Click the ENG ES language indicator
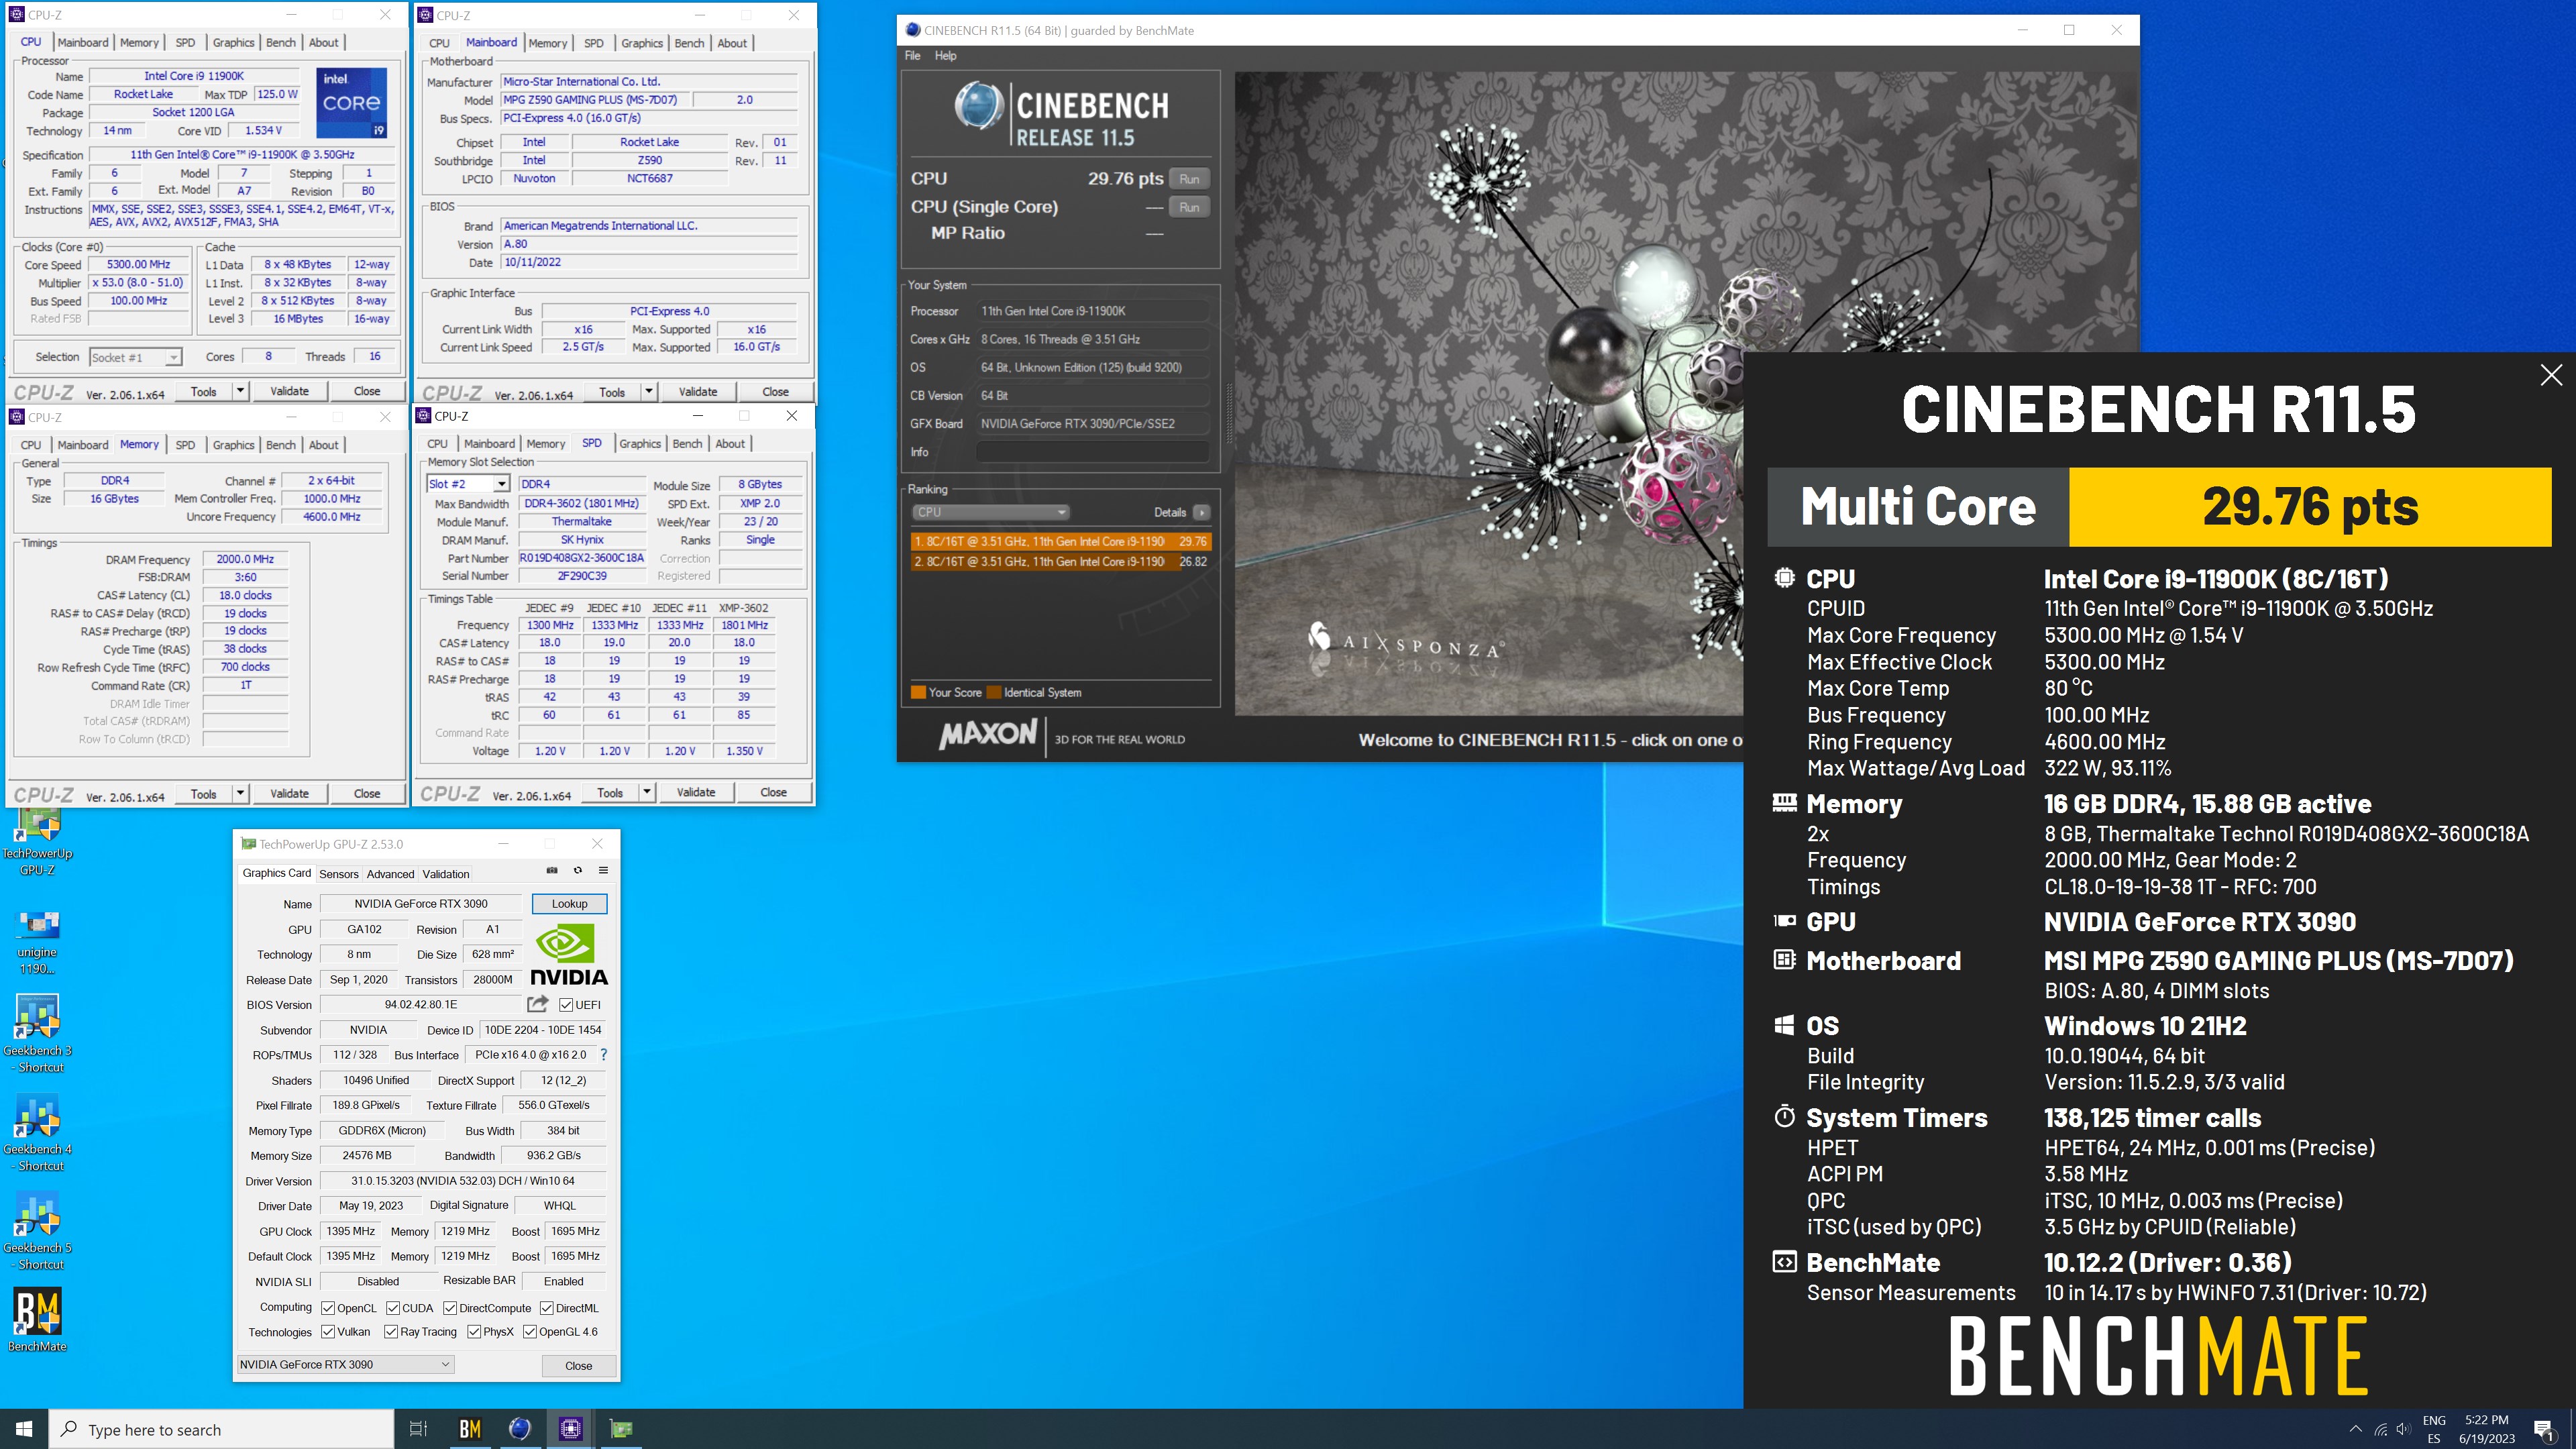 pyautogui.click(x=2434, y=1429)
